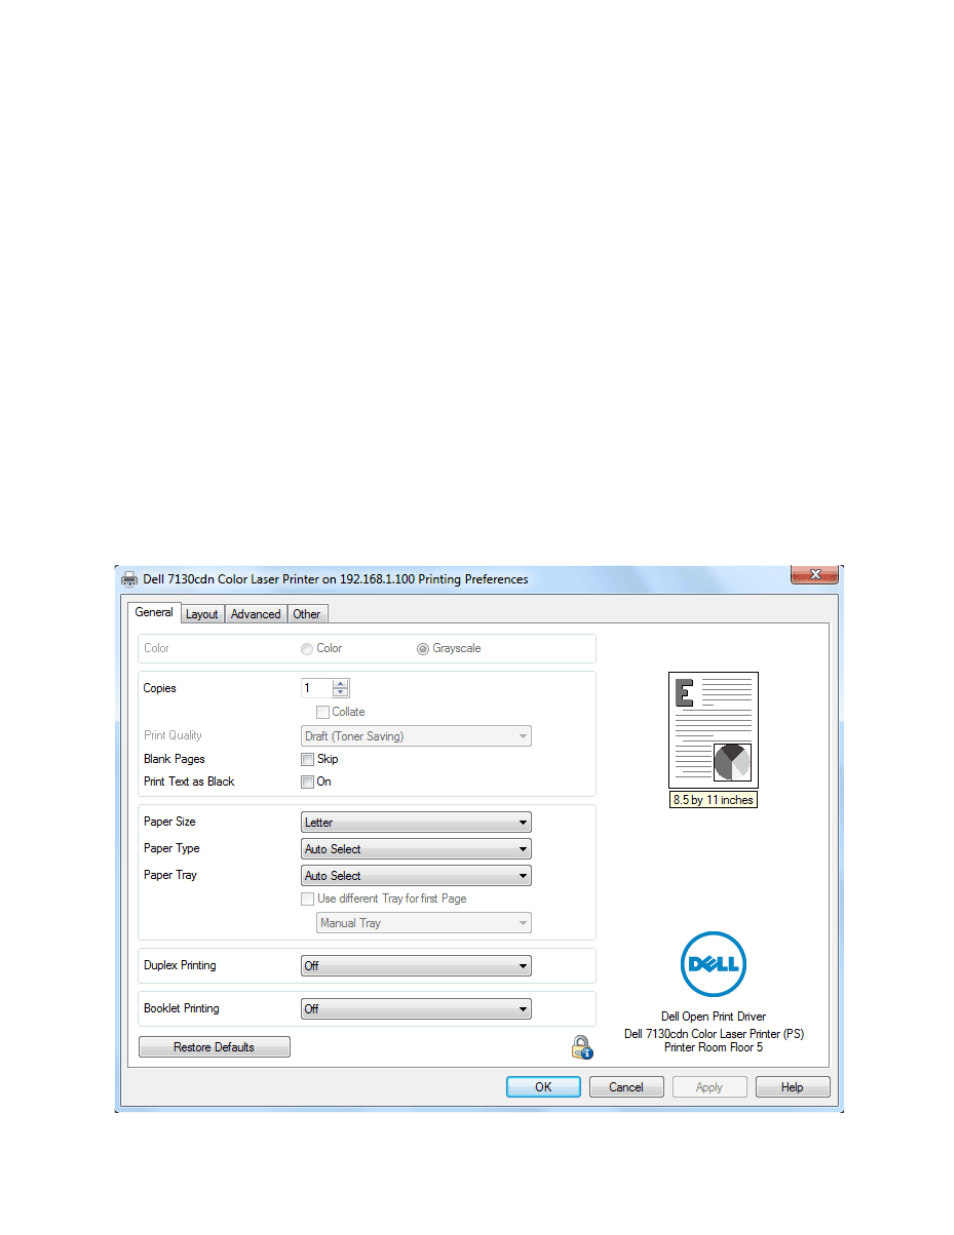Click the 'Dell 7130cdn Color Laser Printer (PS)' text

[714, 1034]
